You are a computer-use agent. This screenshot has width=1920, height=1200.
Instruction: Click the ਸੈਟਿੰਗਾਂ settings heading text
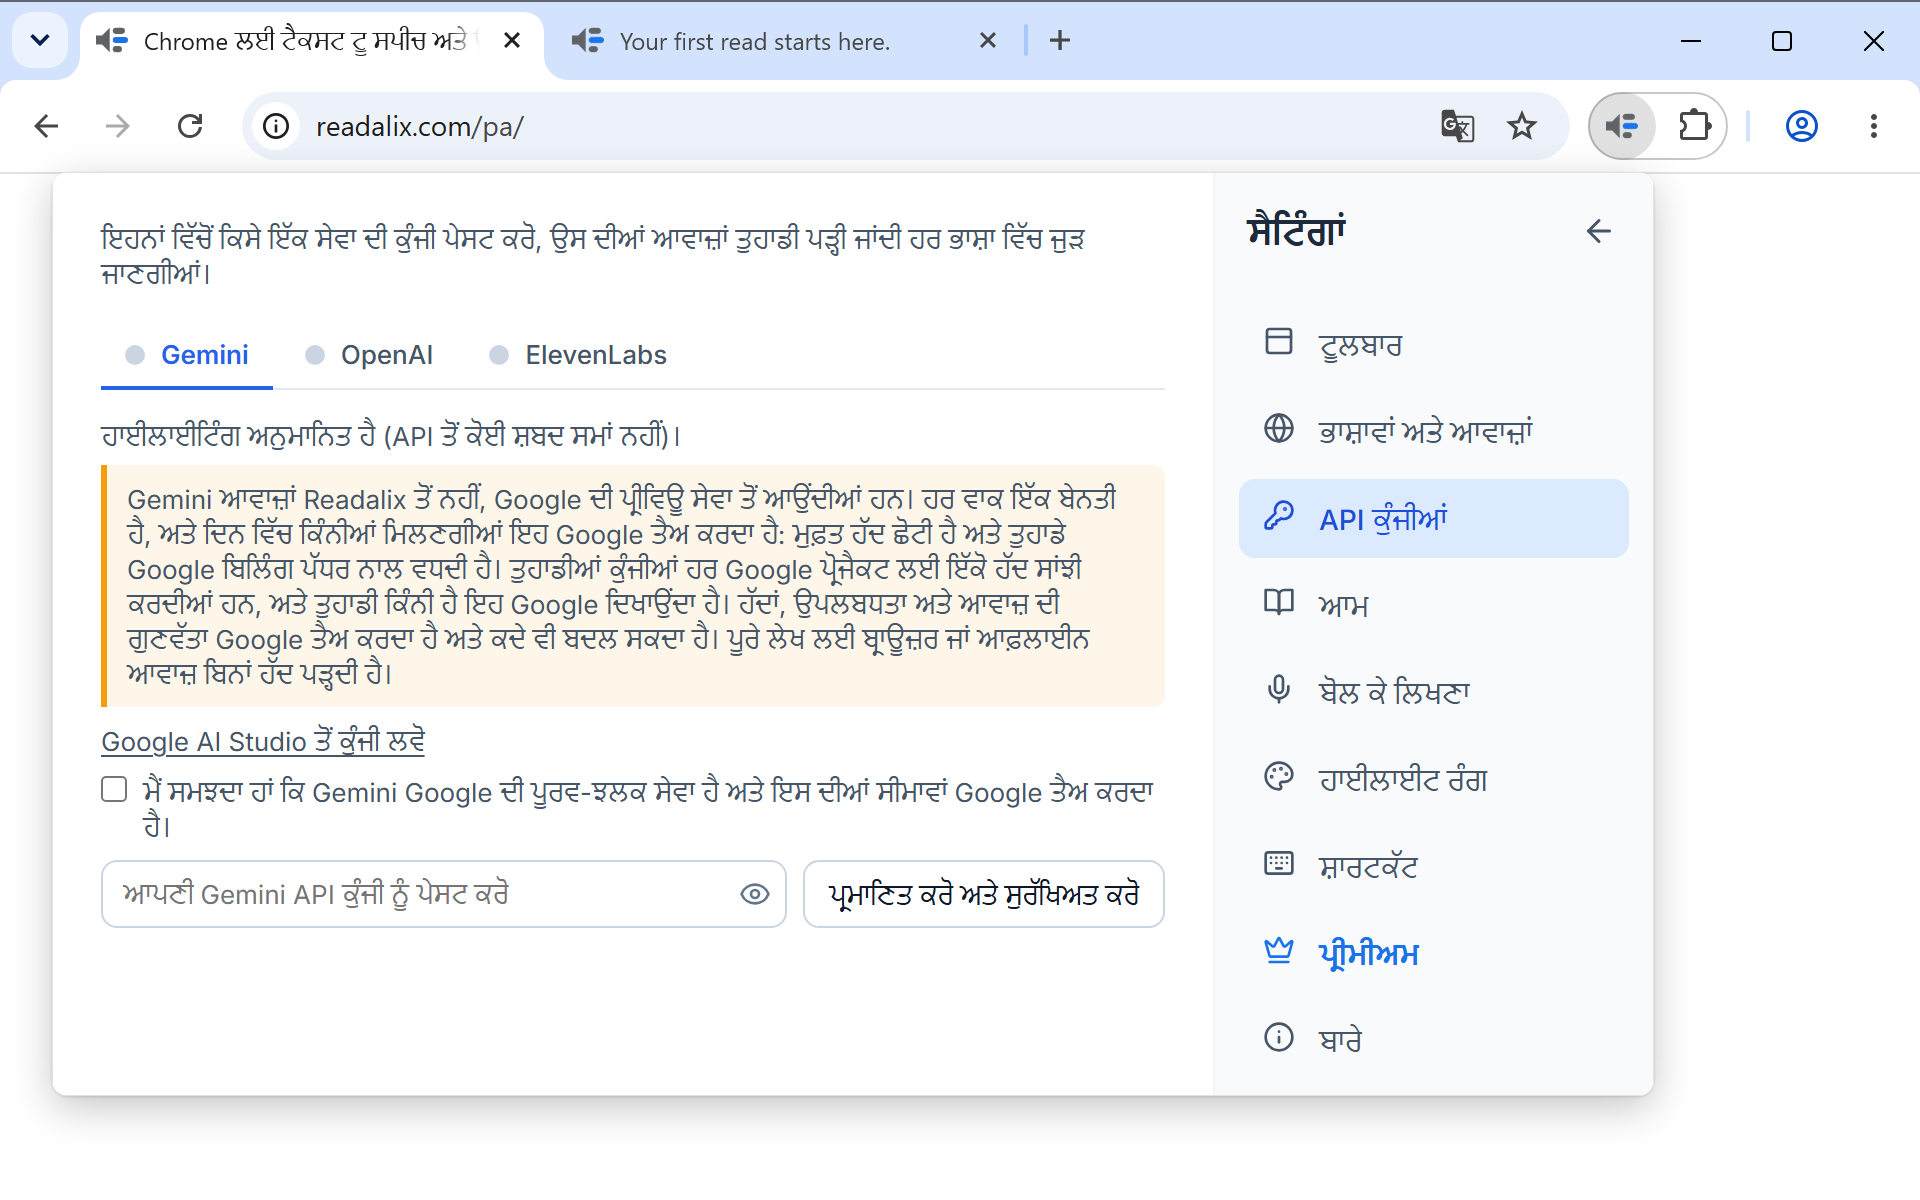(x=1296, y=231)
